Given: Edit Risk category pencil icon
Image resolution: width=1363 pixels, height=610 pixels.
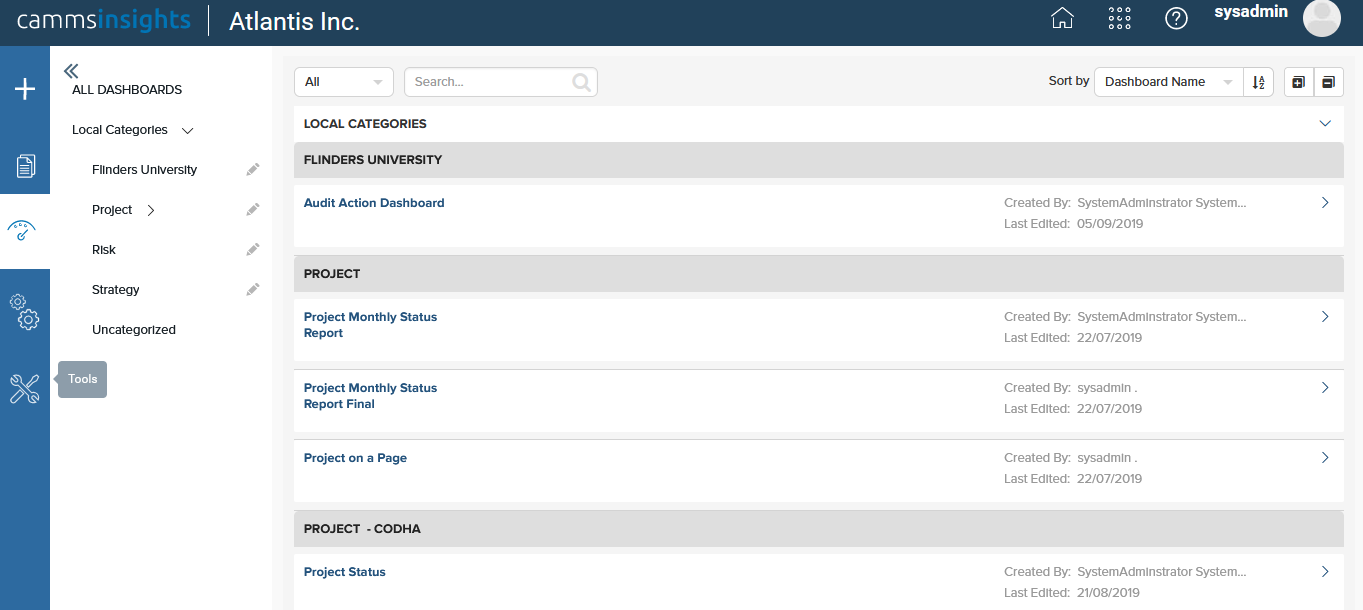Looking at the screenshot, I should [x=253, y=250].
